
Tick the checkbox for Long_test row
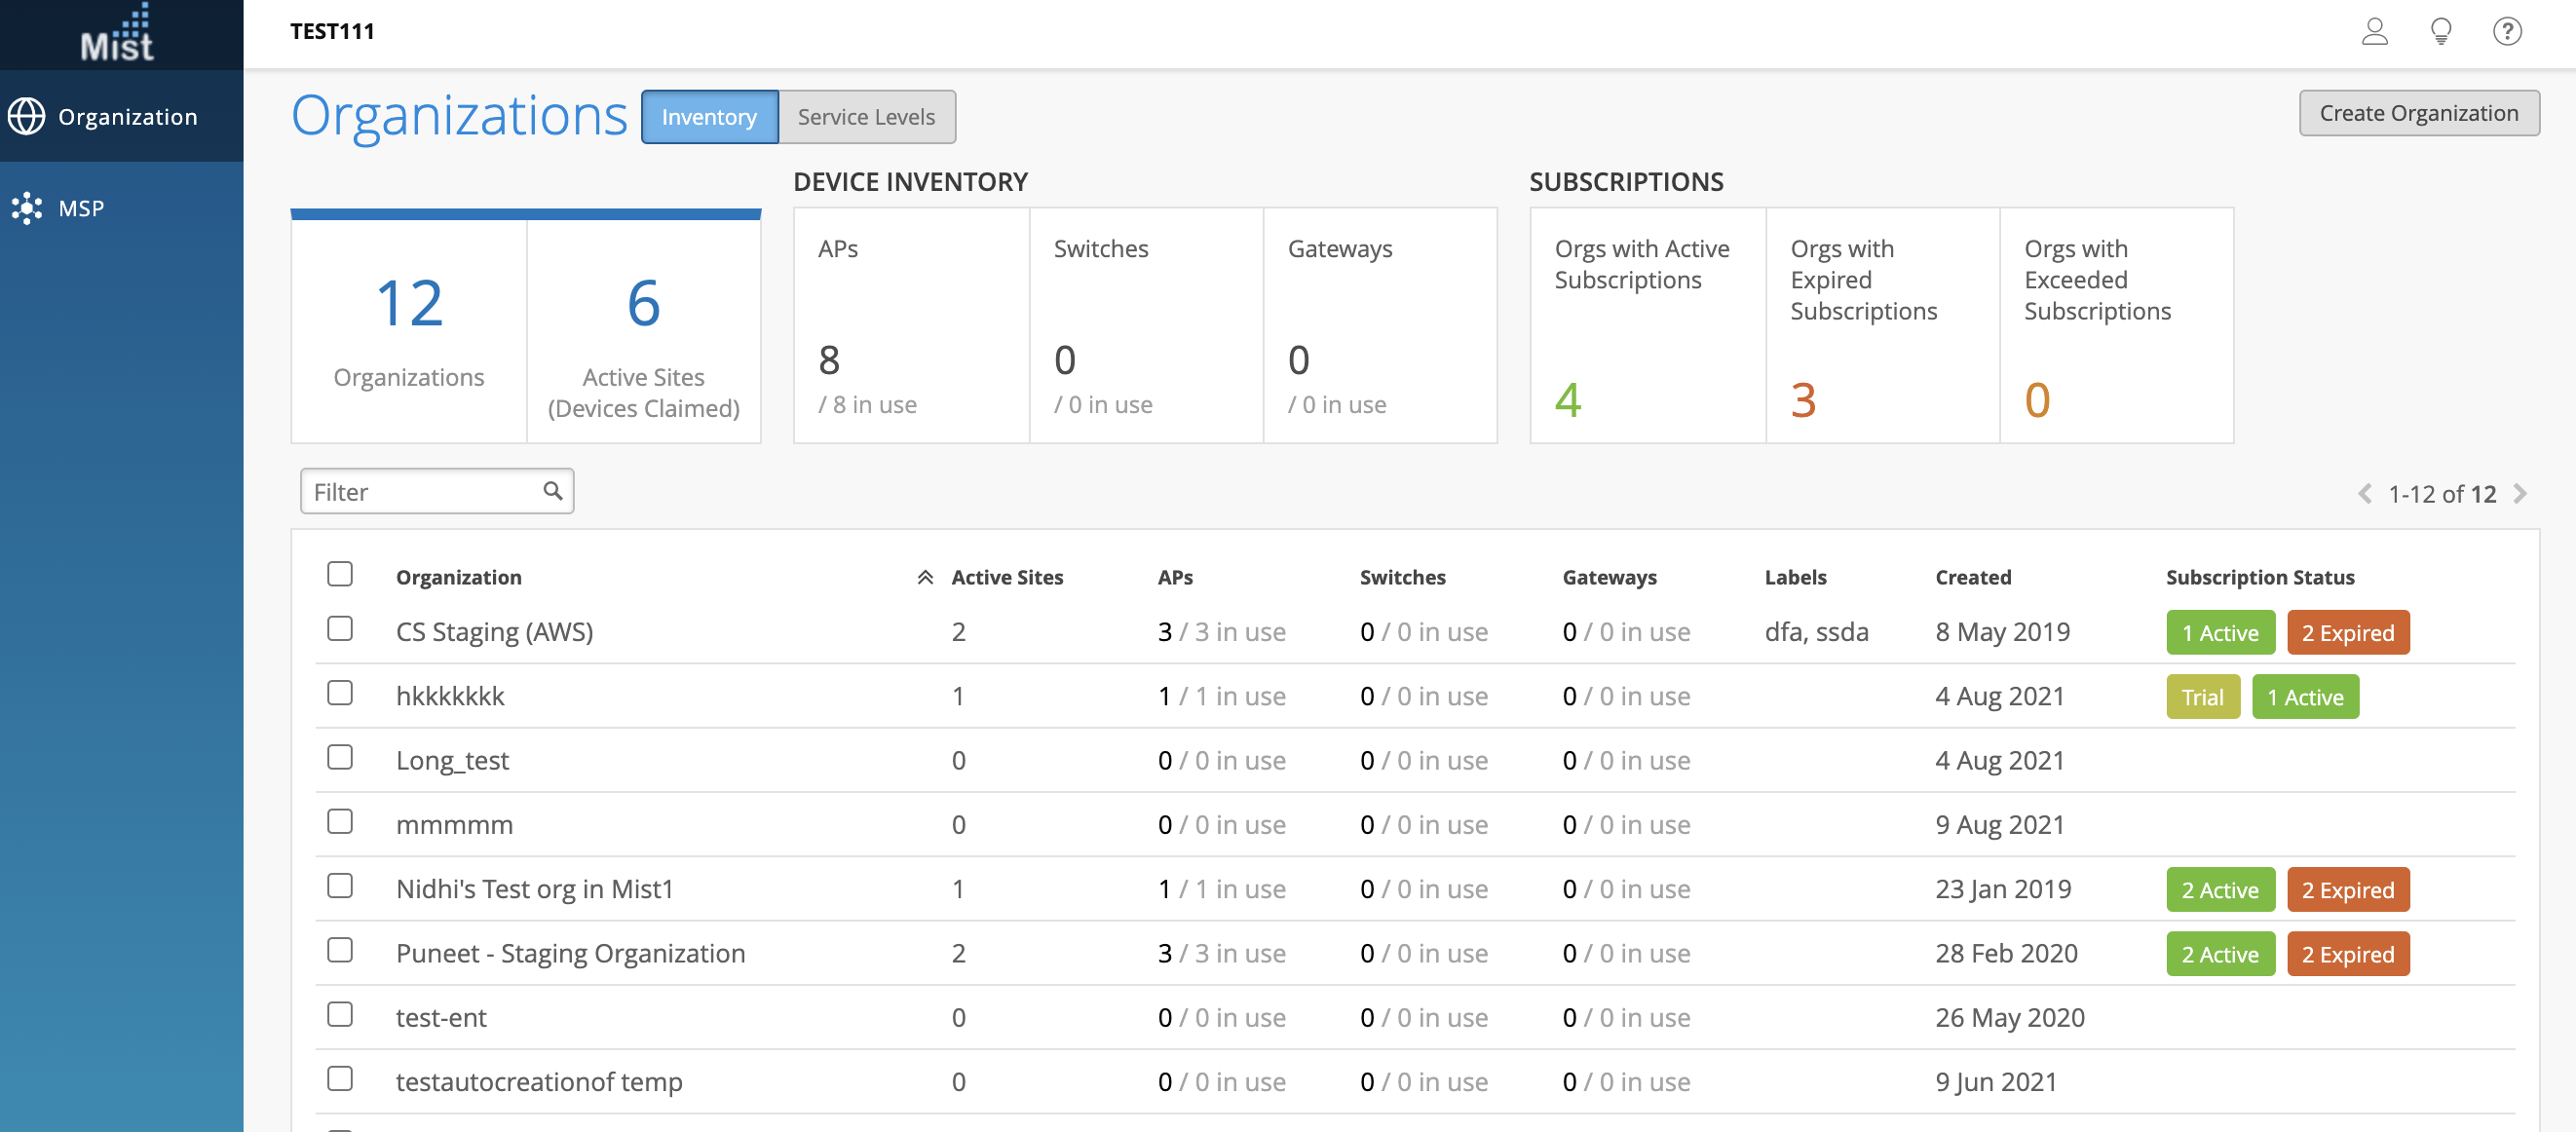pyautogui.click(x=340, y=757)
